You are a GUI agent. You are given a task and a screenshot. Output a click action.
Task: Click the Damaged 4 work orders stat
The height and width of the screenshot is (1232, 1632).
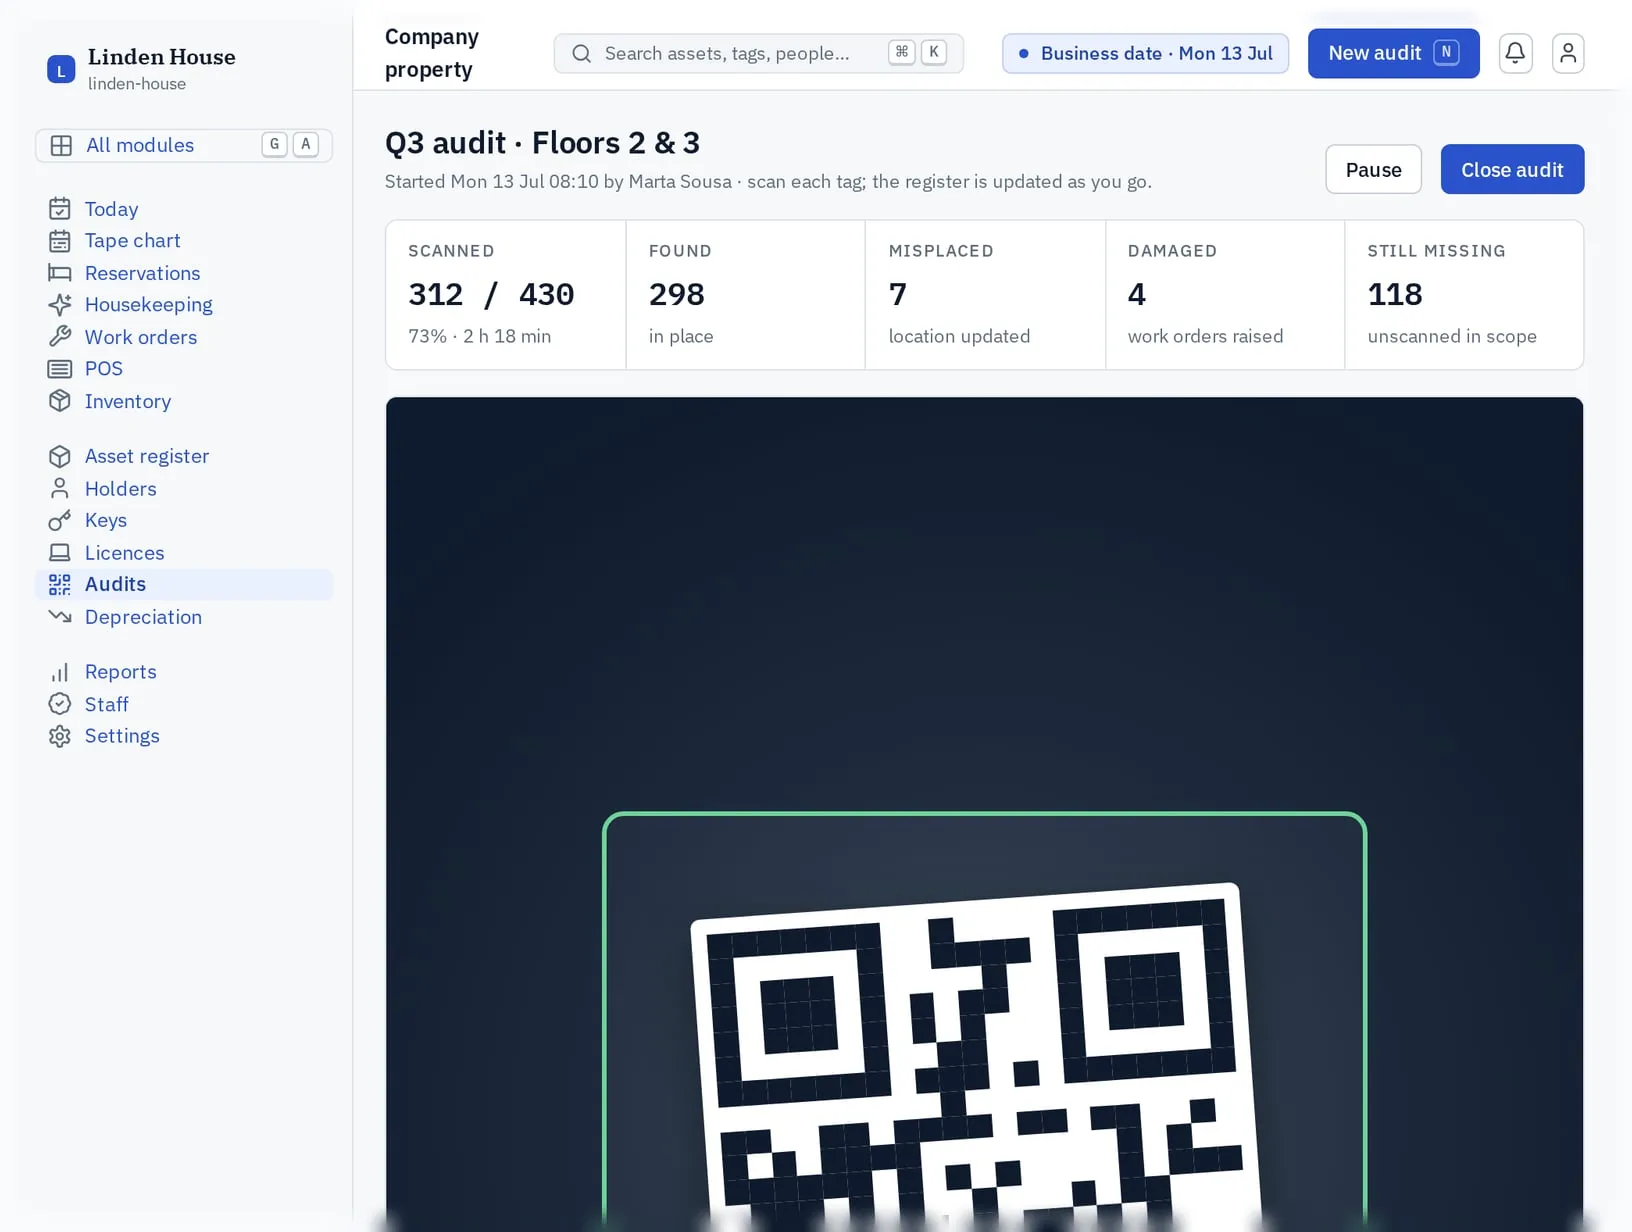[x=1225, y=295]
